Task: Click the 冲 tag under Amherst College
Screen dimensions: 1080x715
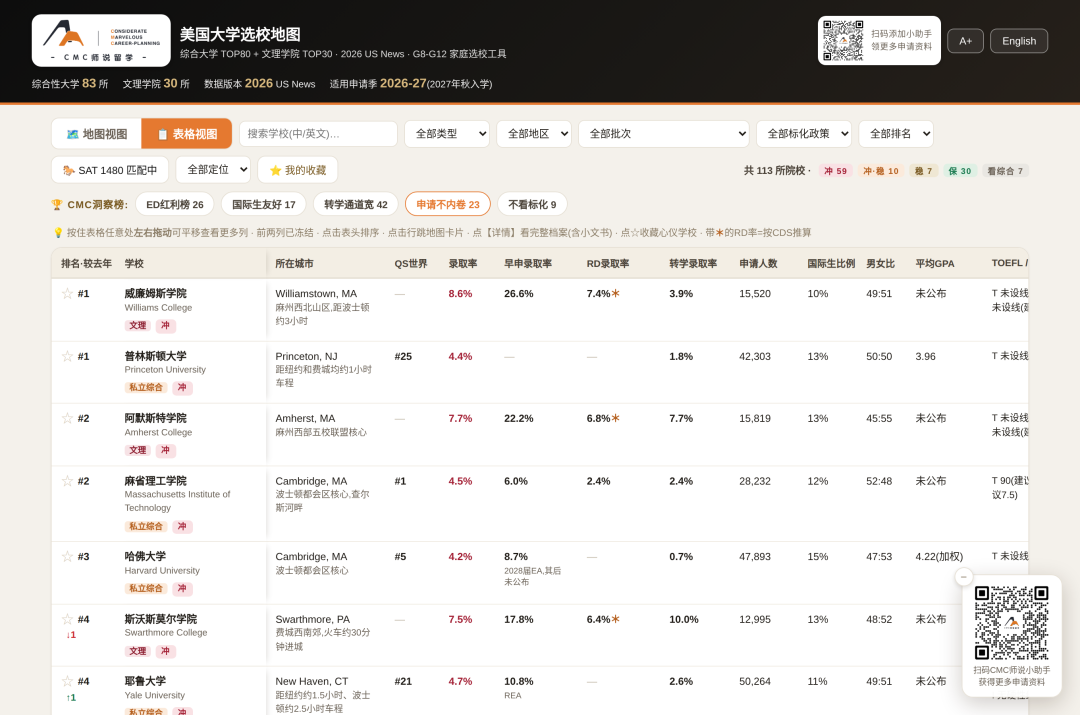Action: pyautogui.click(x=165, y=450)
